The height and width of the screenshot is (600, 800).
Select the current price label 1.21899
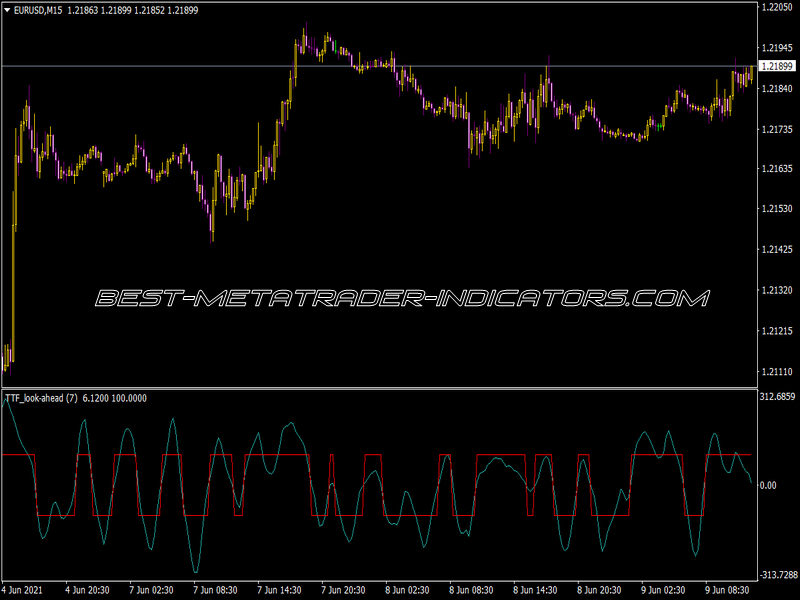[777, 66]
